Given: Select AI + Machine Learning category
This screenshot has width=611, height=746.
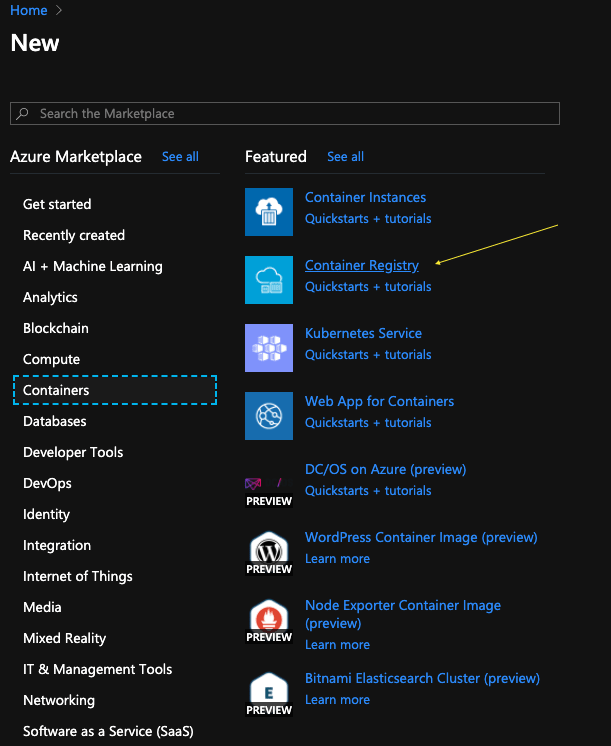Looking at the screenshot, I should coord(93,266).
